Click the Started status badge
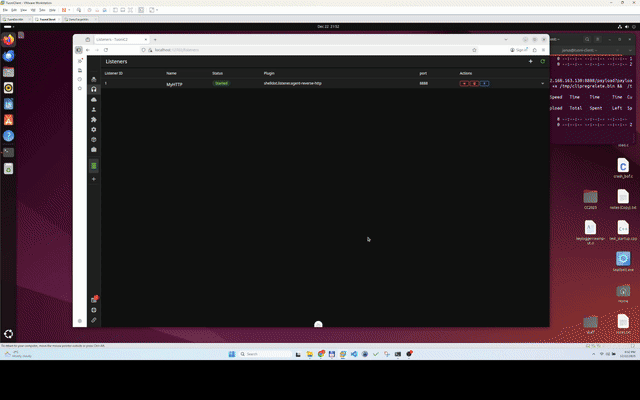The width and height of the screenshot is (640, 400). [x=221, y=83]
